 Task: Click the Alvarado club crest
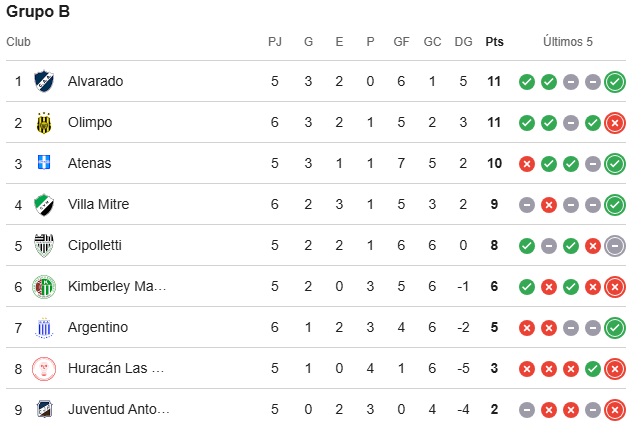[x=44, y=81]
